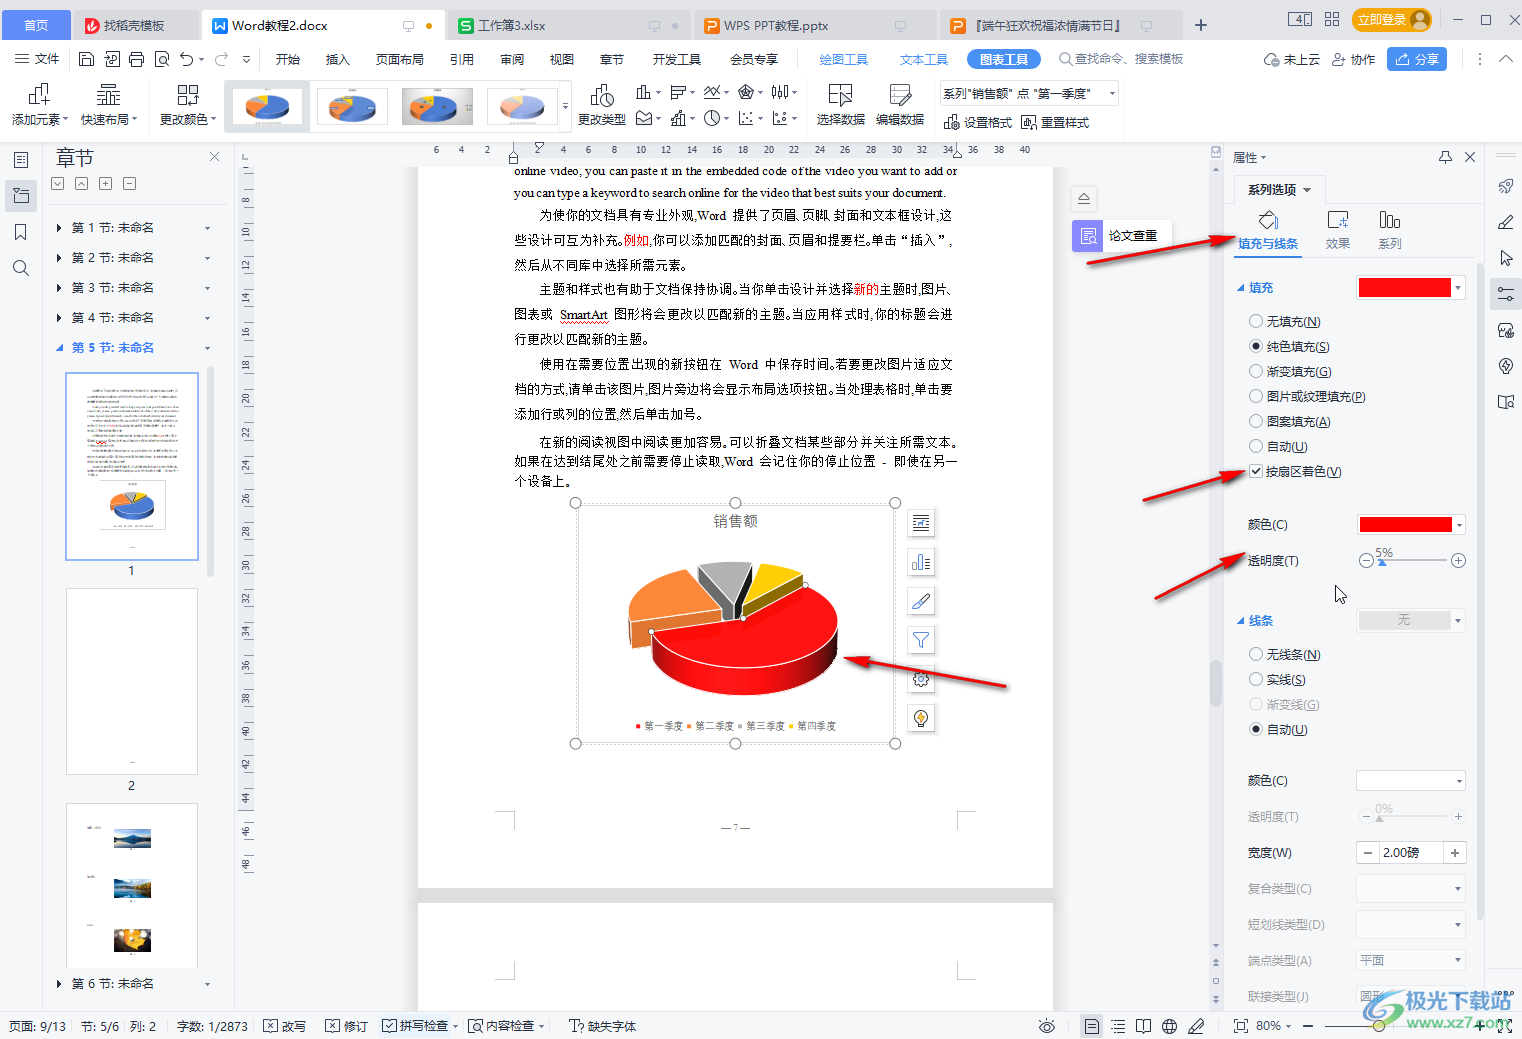Click the 协作 collaborate button
Image resolution: width=1522 pixels, height=1039 pixels.
(x=1353, y=59)
